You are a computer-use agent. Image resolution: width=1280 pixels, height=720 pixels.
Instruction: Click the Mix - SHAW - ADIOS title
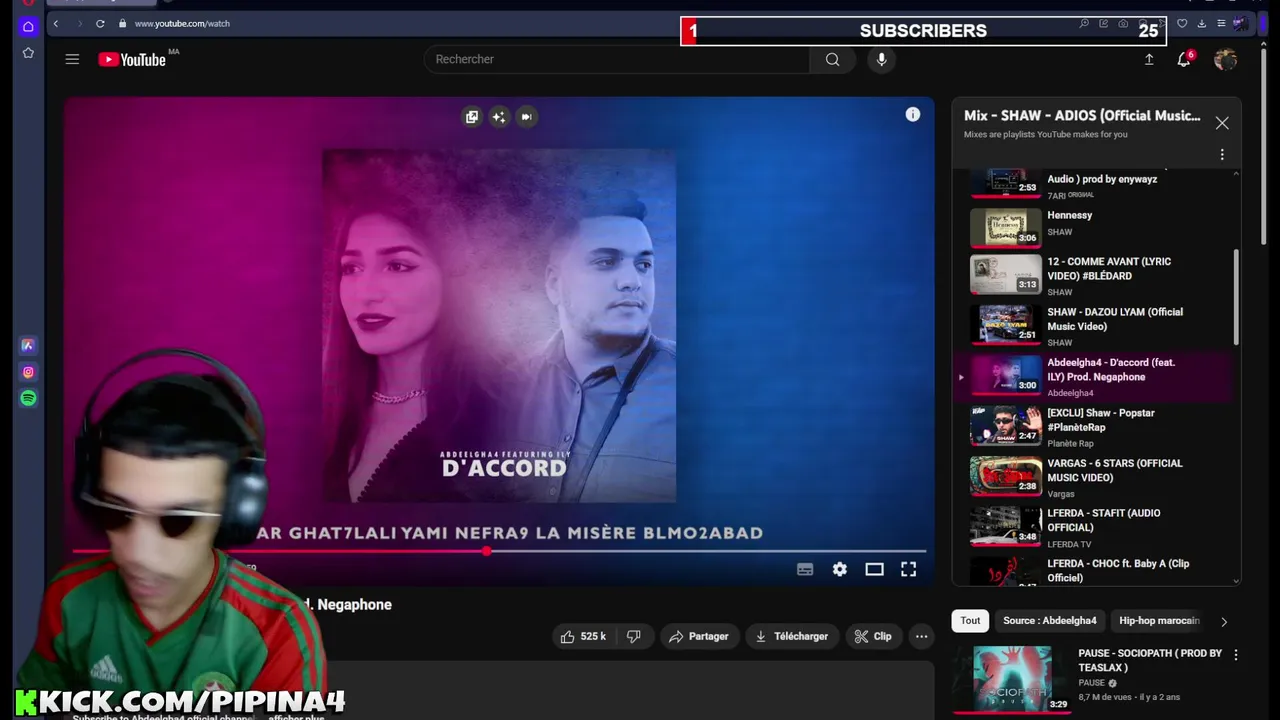click(1082, 116)
